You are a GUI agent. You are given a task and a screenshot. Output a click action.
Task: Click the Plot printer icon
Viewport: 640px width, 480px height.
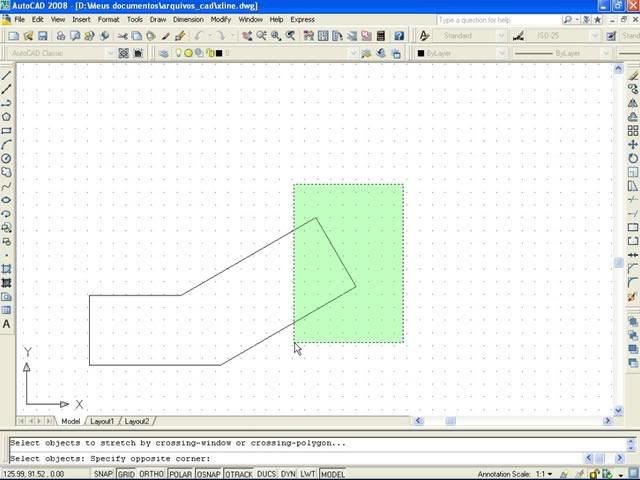point(61,36)
